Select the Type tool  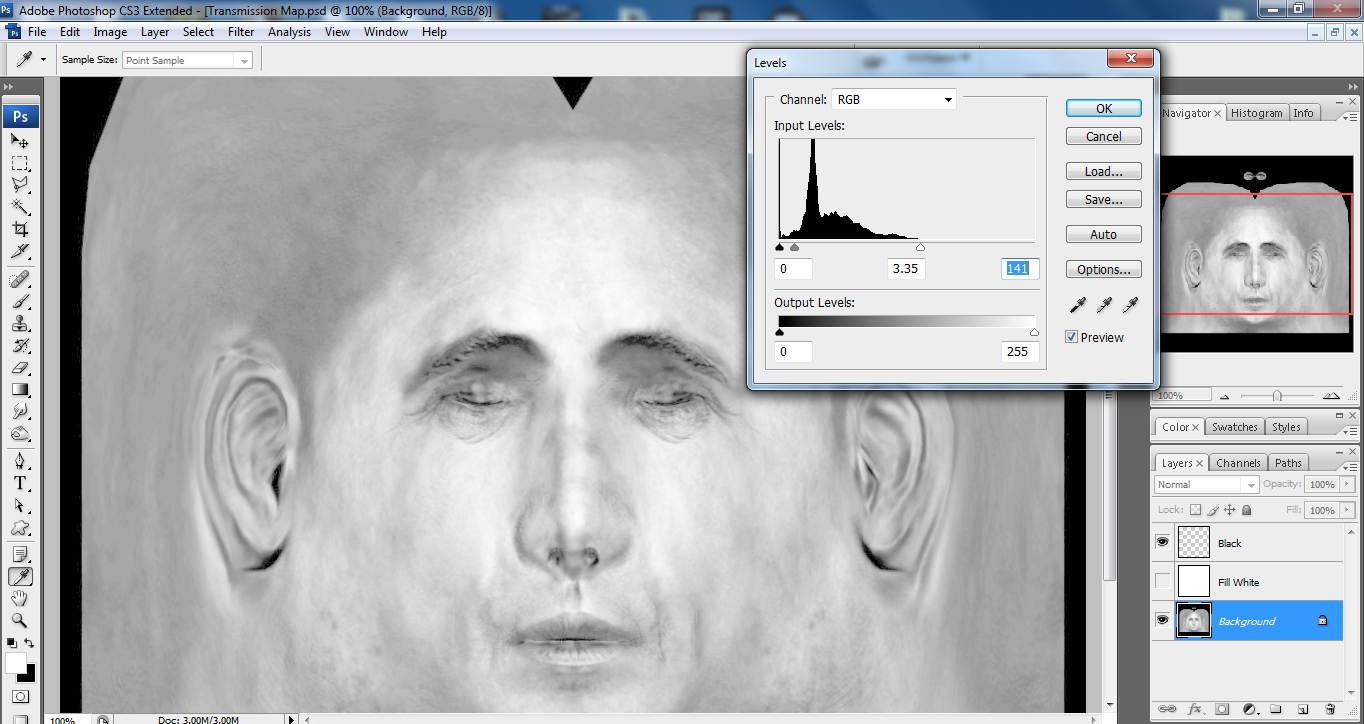pos(20,483)
